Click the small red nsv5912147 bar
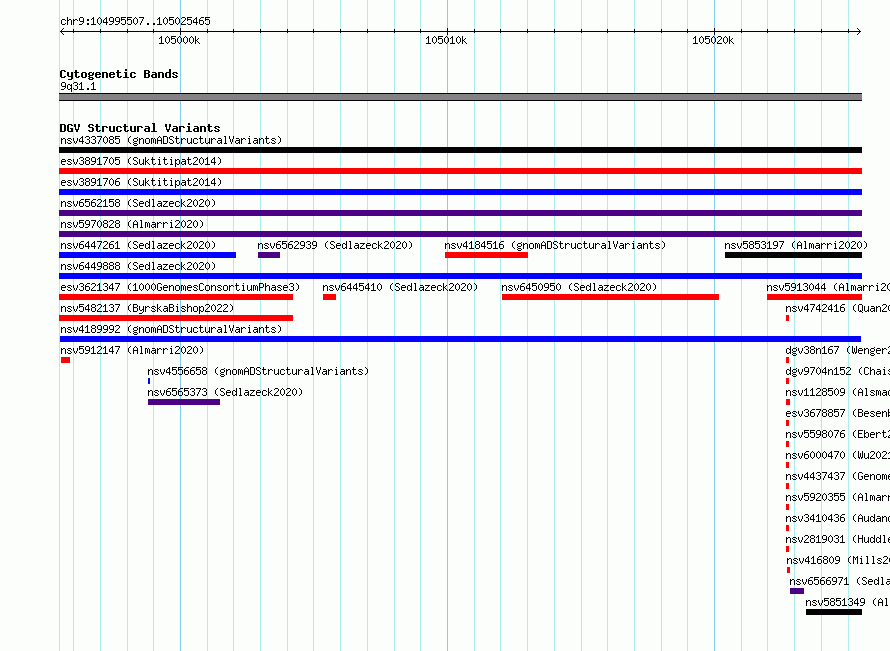This screenshot has height=651, width=890. point(65,360)
